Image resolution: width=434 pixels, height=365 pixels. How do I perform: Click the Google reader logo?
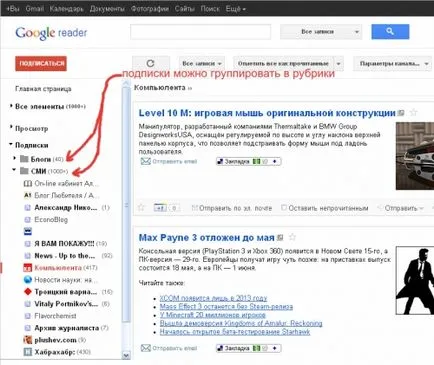[51, 33]
